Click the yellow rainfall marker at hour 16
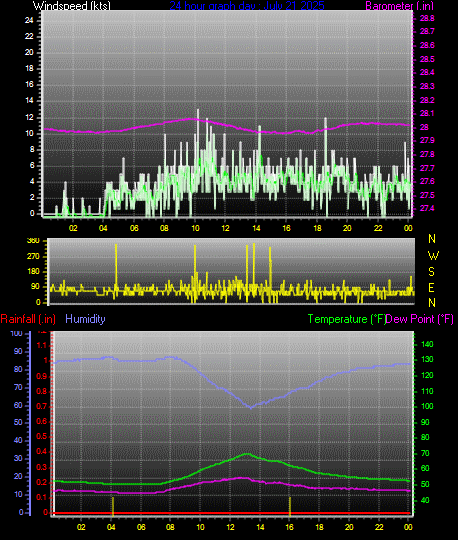 [x=290, y=506]
